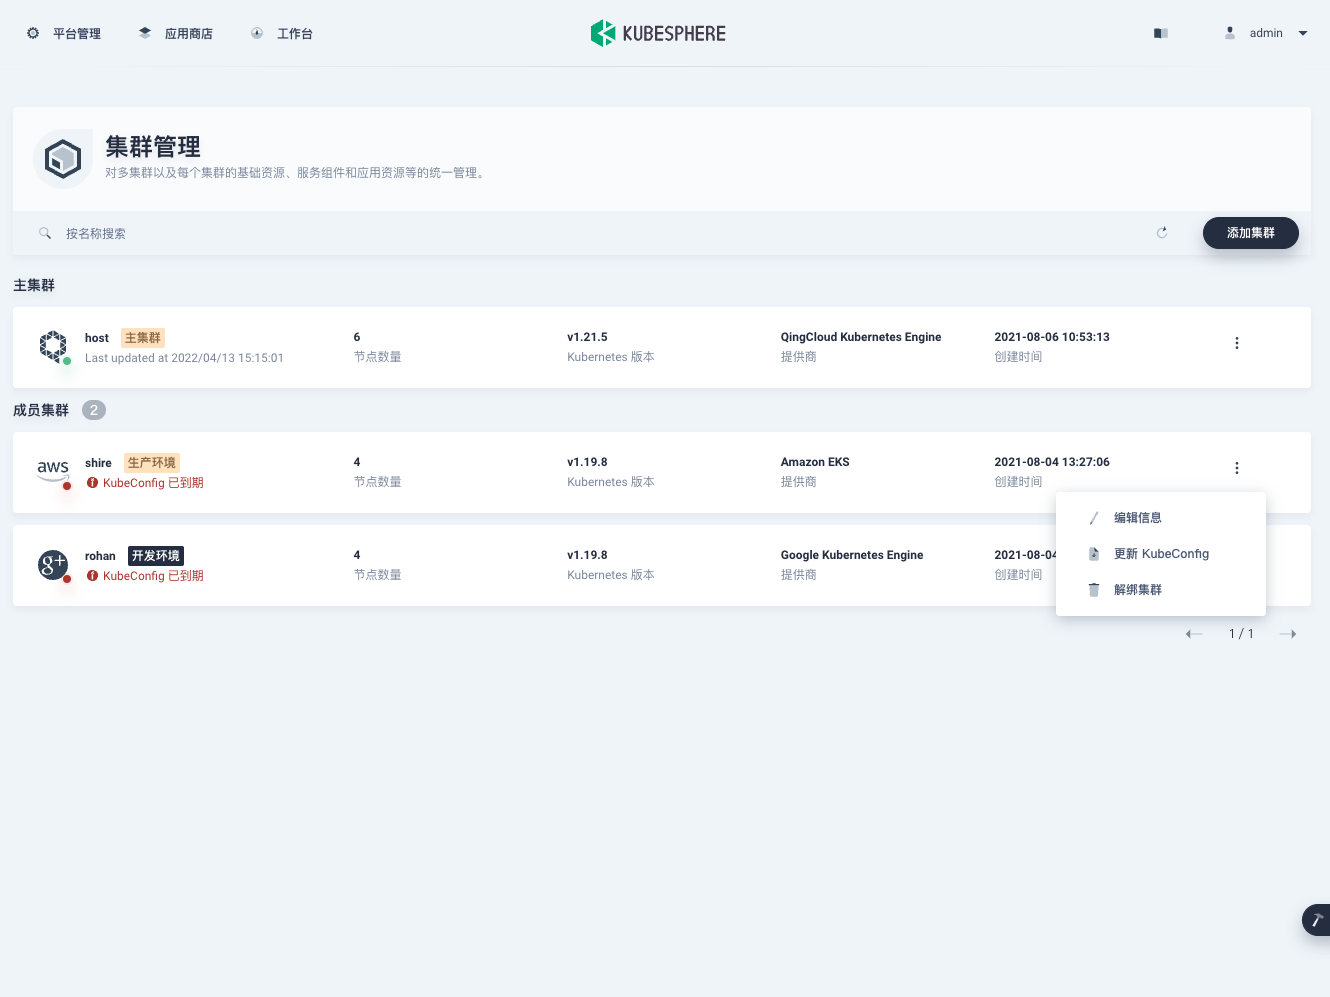
Task: Choose 解绑集群 in the open menu
Action: [x=1139, y=589]
